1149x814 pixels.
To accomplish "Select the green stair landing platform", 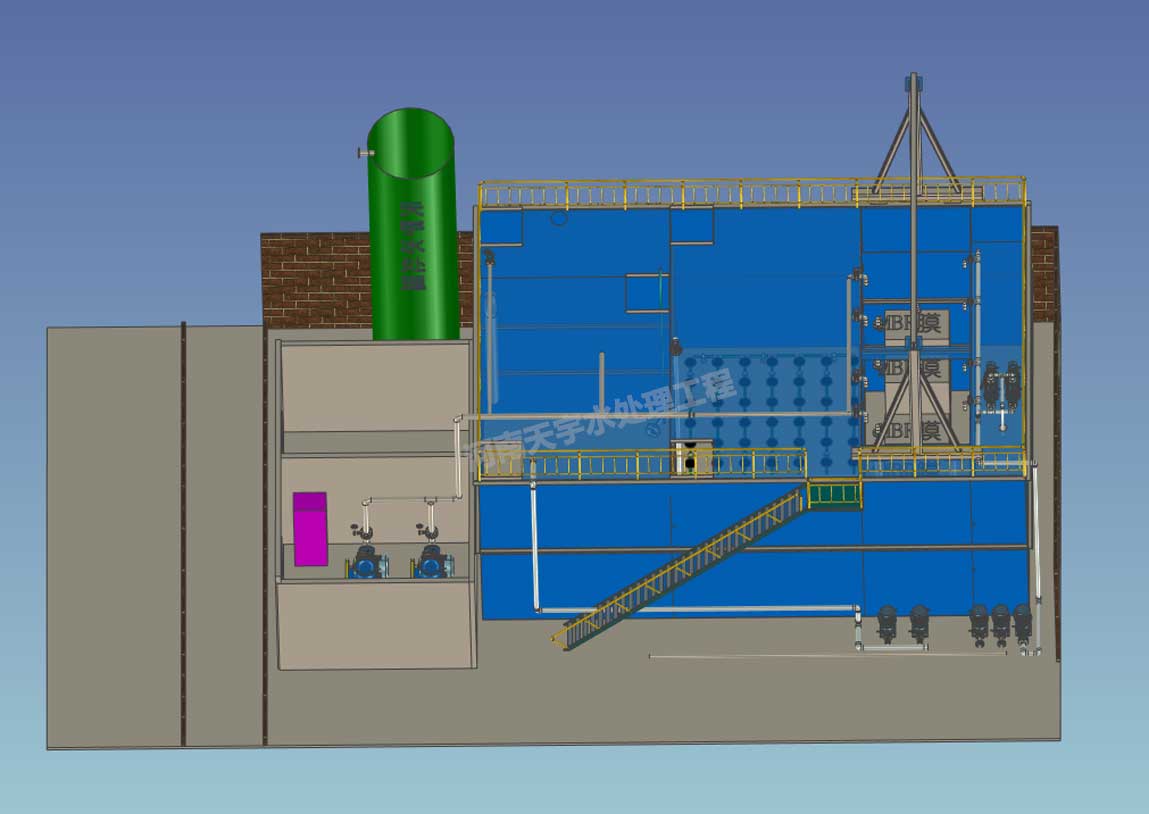I will tap(834, 495).
